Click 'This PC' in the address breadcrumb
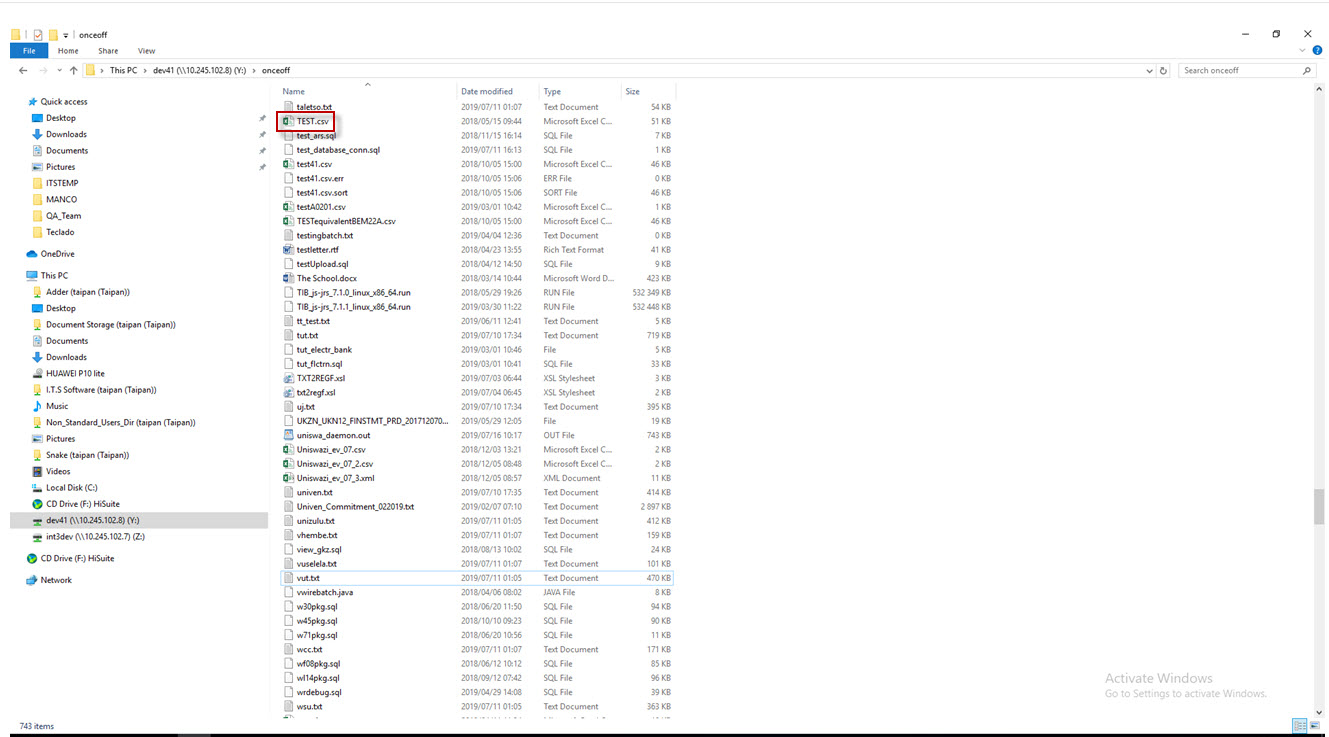1329x737 pixels. [x=123, y=71]
